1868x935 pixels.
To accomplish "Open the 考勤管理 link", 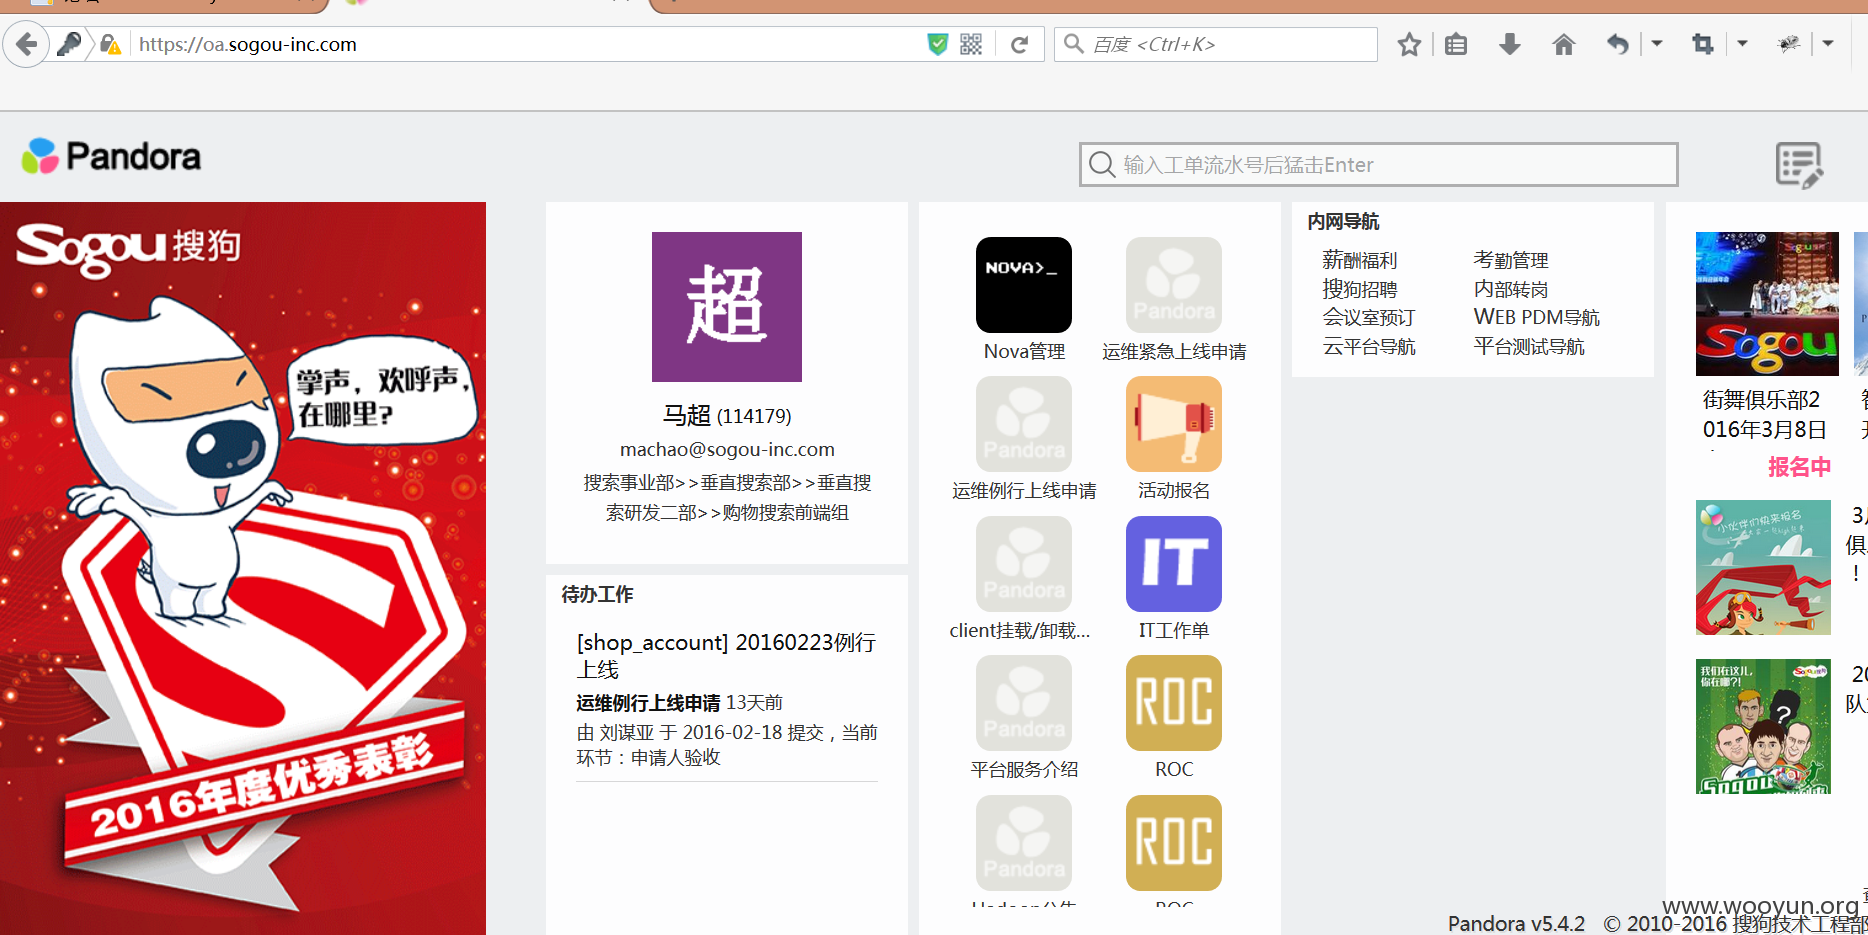I will click(1511, 260).
